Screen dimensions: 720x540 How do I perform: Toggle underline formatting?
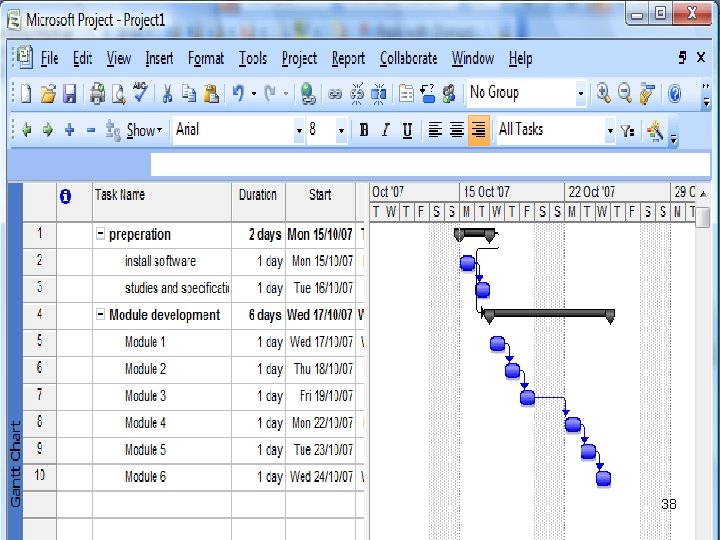pos(407,130)
